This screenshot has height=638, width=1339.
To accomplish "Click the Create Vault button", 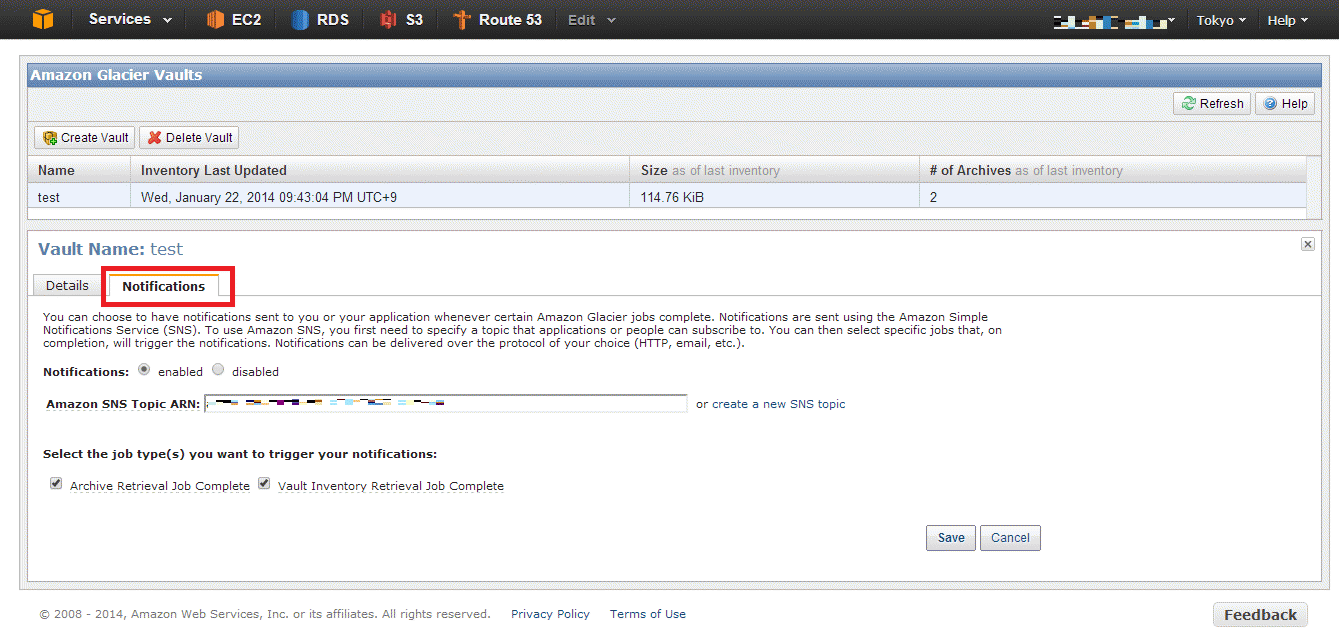I will click(x=85, y=138).
